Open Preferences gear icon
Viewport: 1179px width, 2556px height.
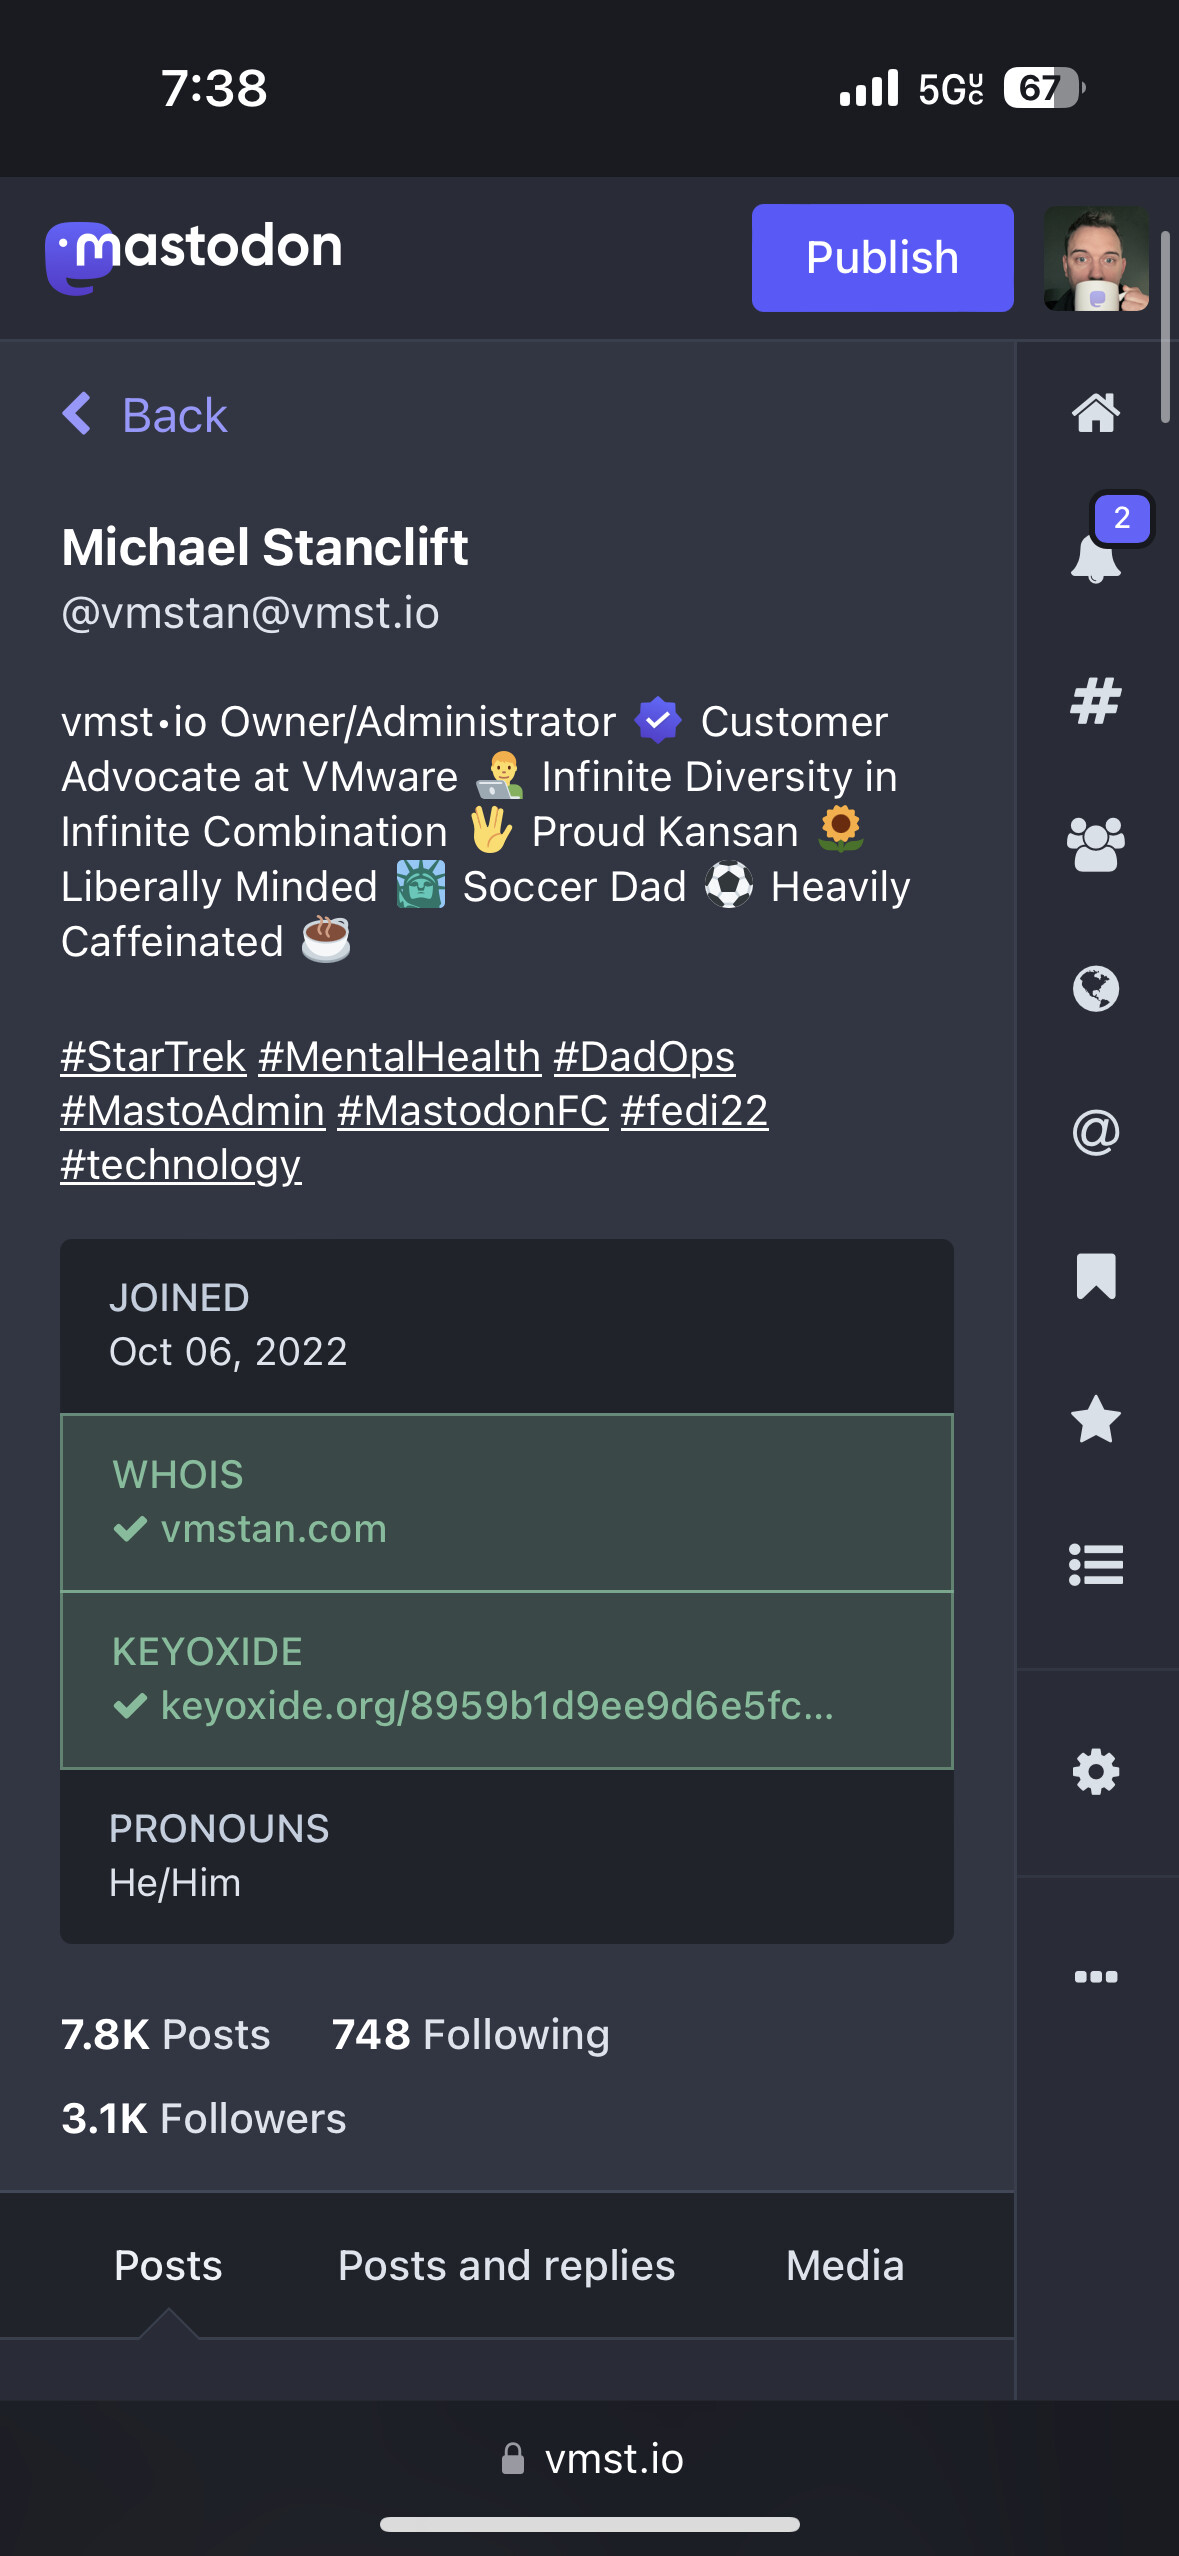1096,1772
